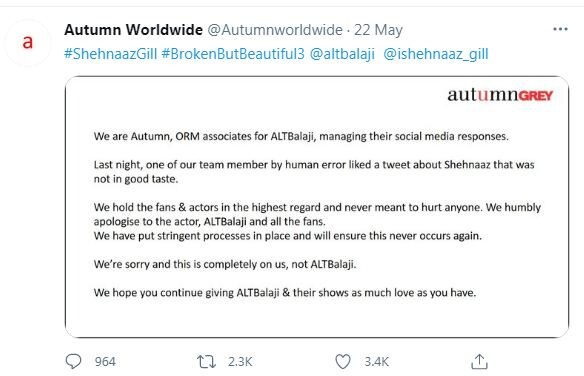Viewport: 584px width, 376px height.
Task: Visit the @ishehnaaz_gill mention
Action: [x=436, y=54]
